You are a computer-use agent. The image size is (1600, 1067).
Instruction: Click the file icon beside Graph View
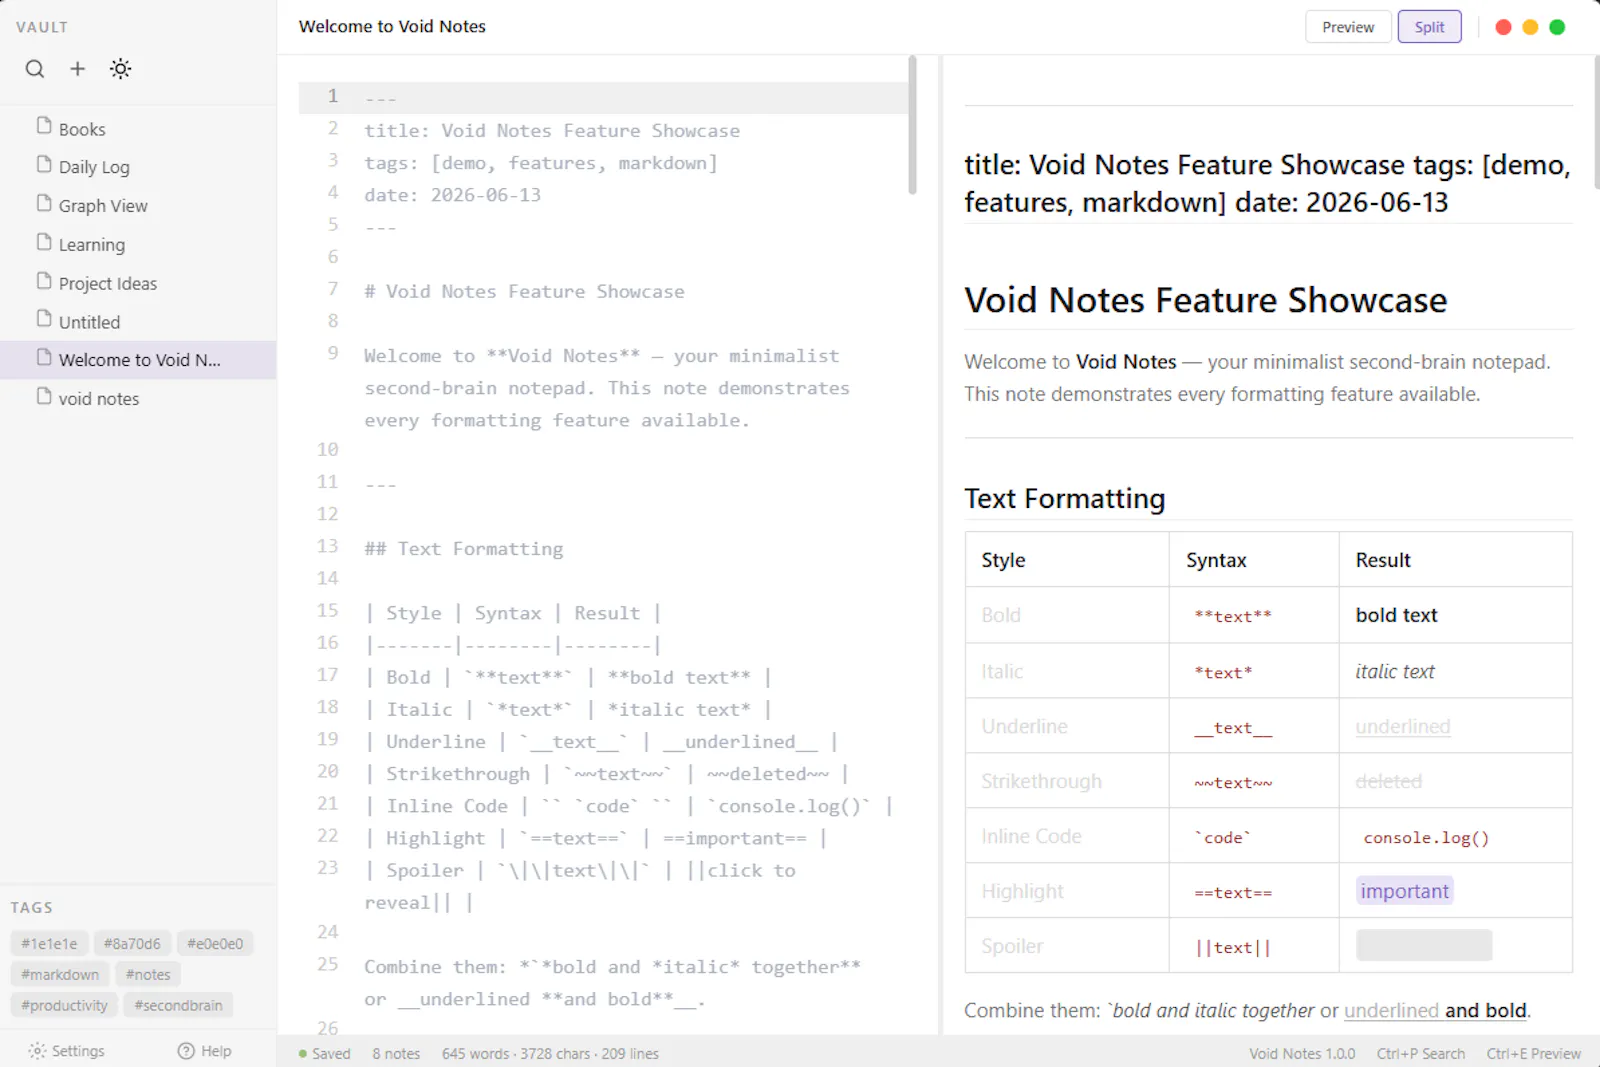tap(44, 203)
